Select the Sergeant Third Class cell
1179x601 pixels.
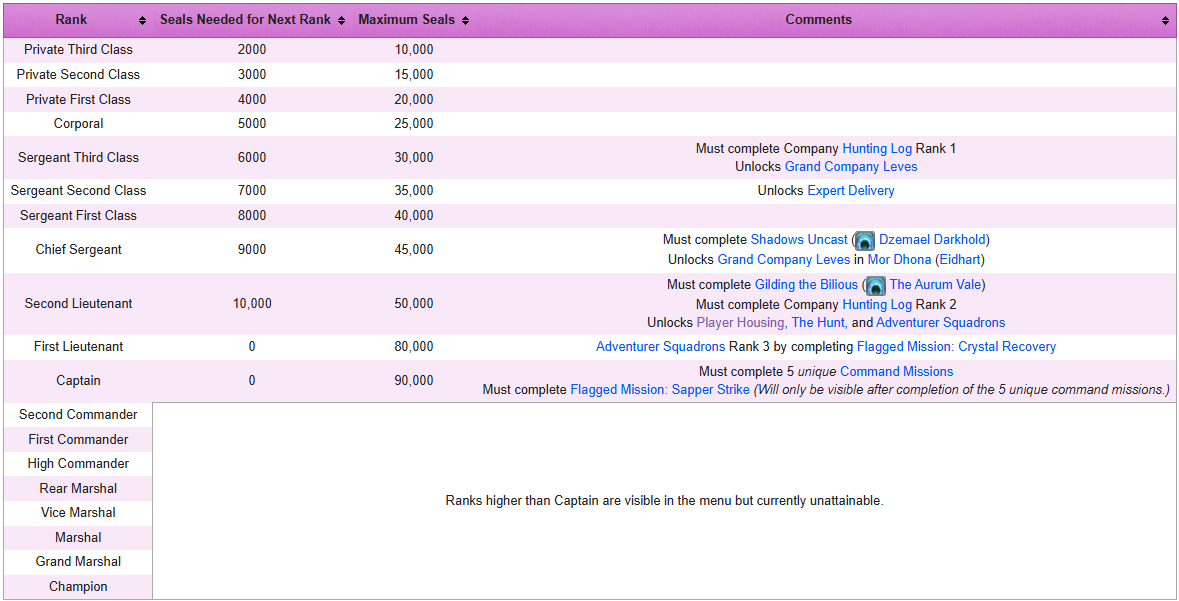78,157
